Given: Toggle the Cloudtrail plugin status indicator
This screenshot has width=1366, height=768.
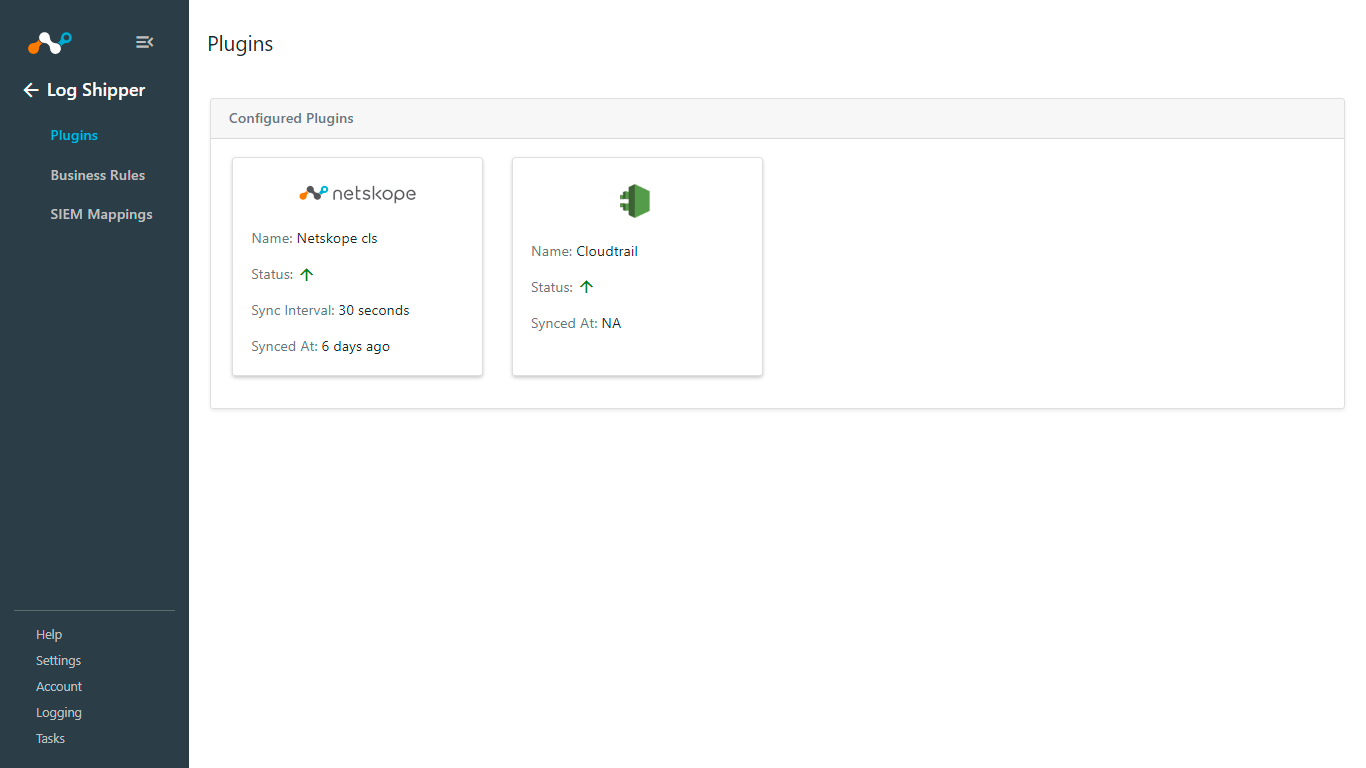Looking at the screenshot, I should coord(587,286).
